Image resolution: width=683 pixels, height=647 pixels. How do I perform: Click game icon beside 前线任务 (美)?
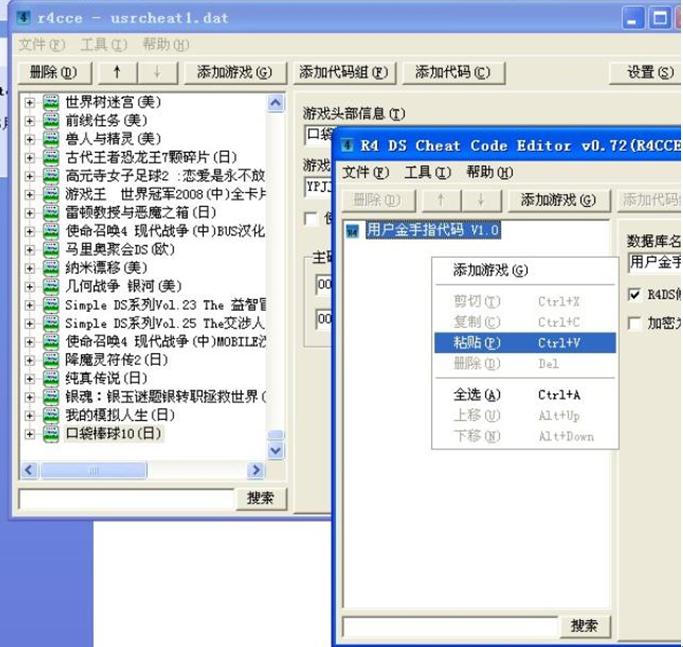(x=51, y=121)
